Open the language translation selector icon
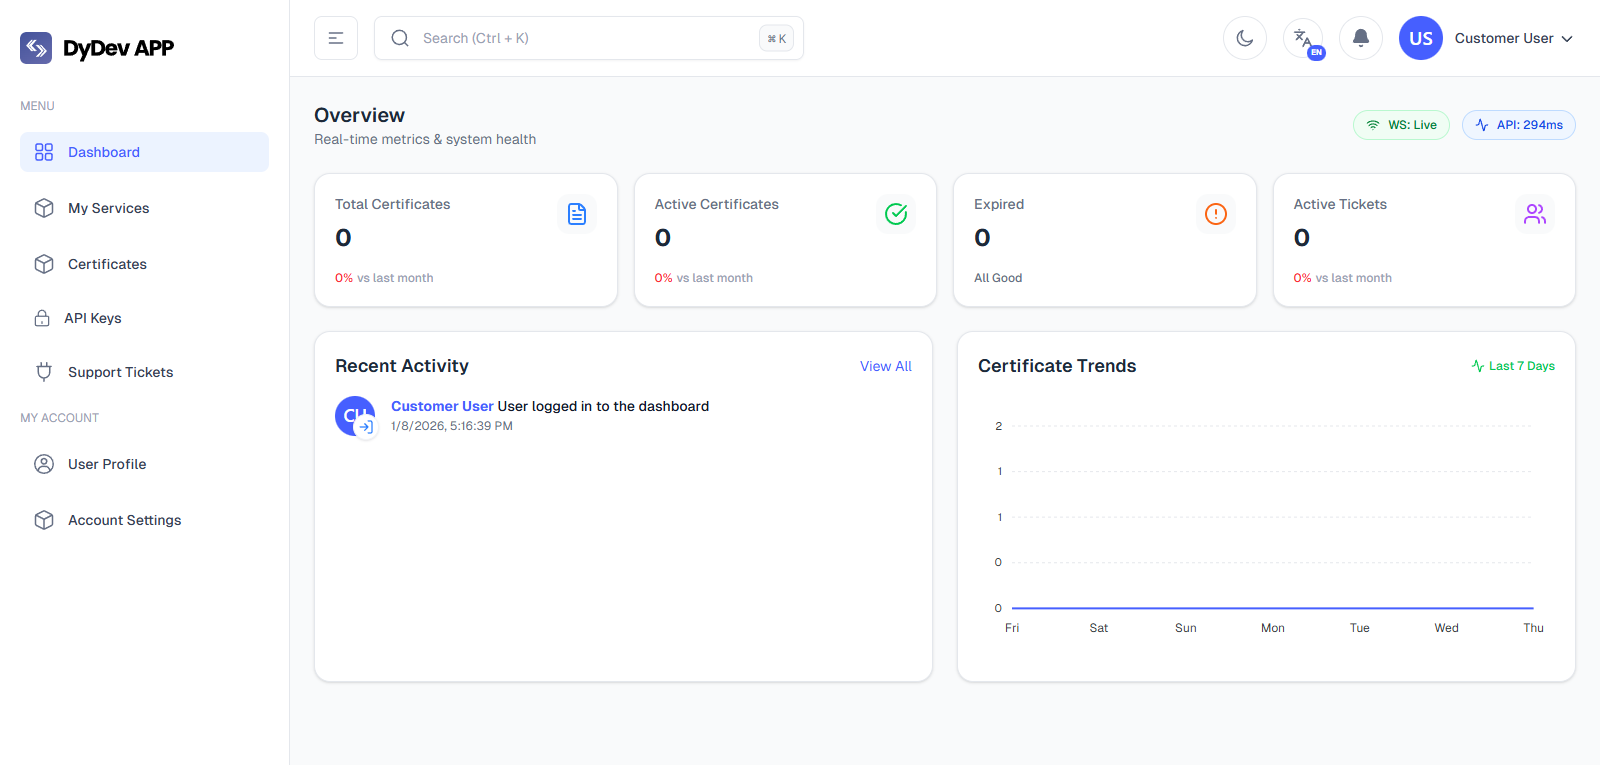 pyautogui.click(x=1303, y=38)
